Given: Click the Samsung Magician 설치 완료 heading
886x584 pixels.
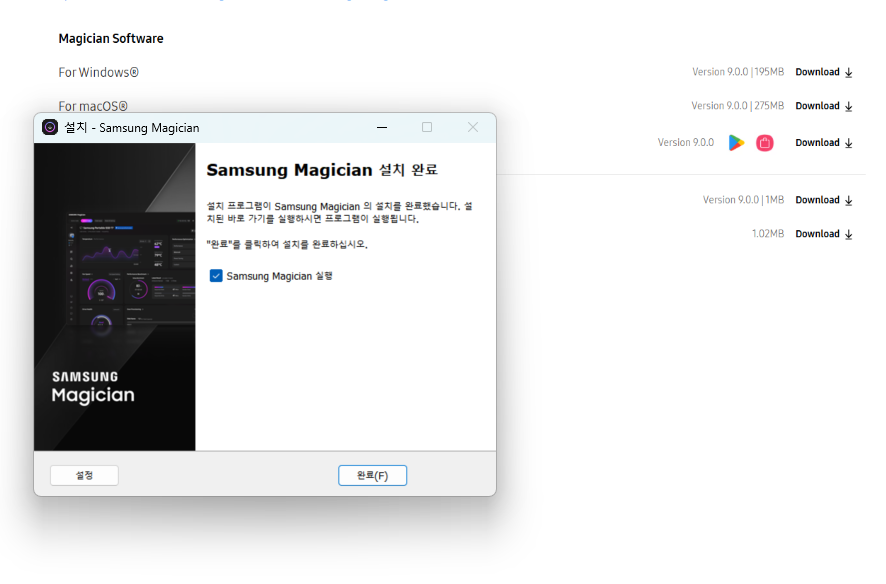Looking at the screenshot, I should 322,169.
